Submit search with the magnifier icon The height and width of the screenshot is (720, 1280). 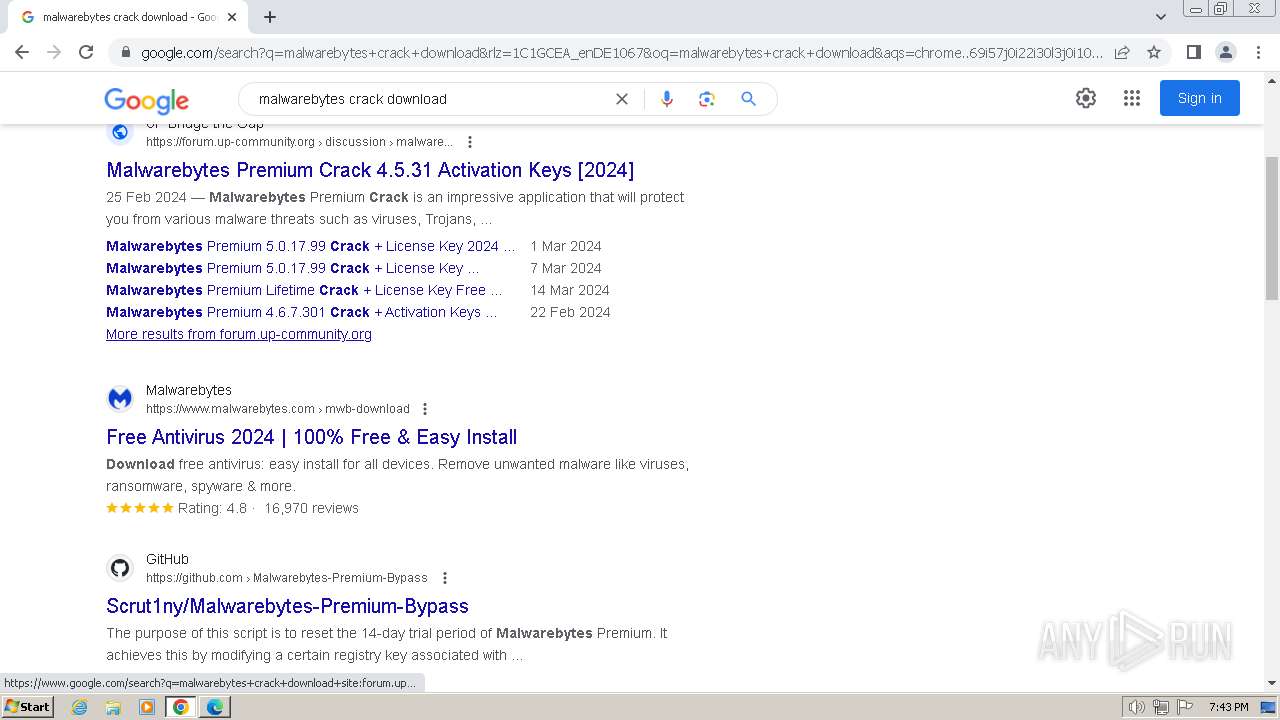pos(748,99)
